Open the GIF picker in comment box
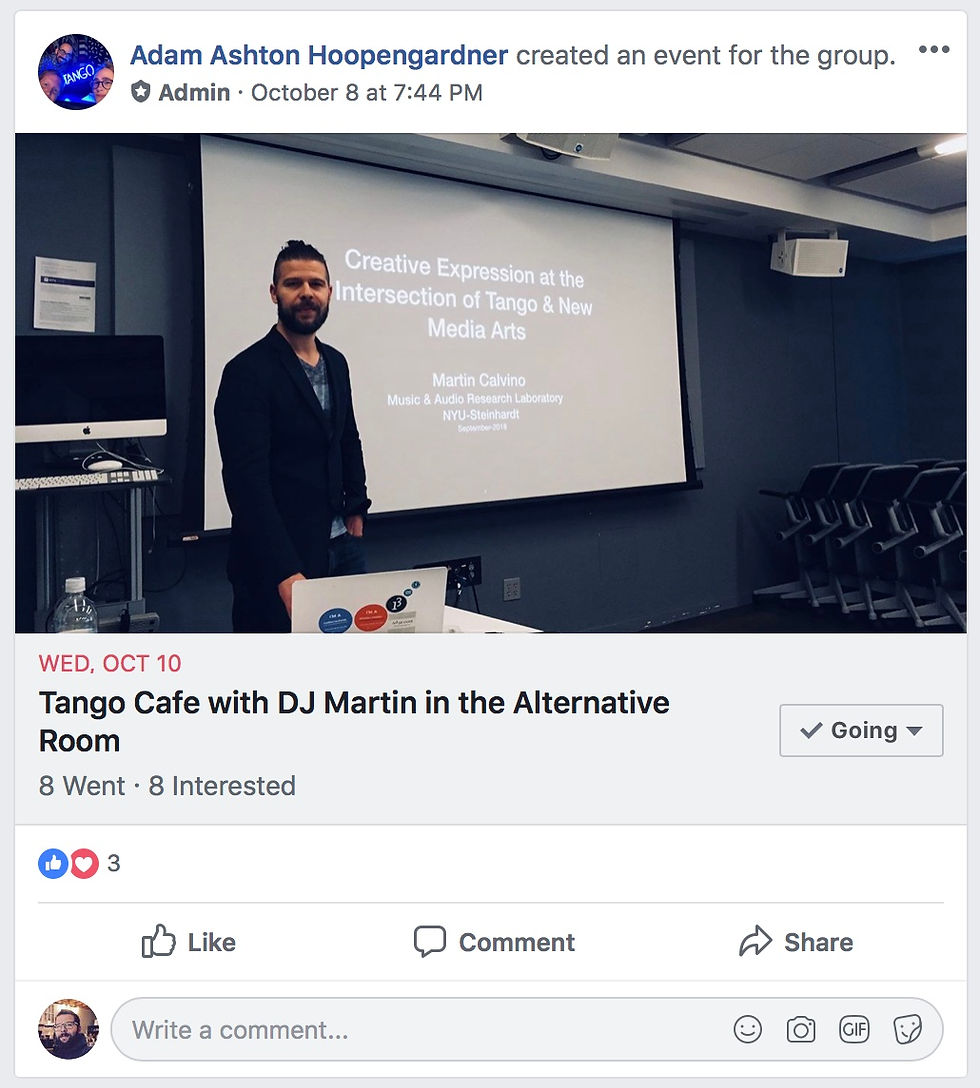Image resolution: width=980 pixels, height=1088 pixels. tap(854, 1029)
